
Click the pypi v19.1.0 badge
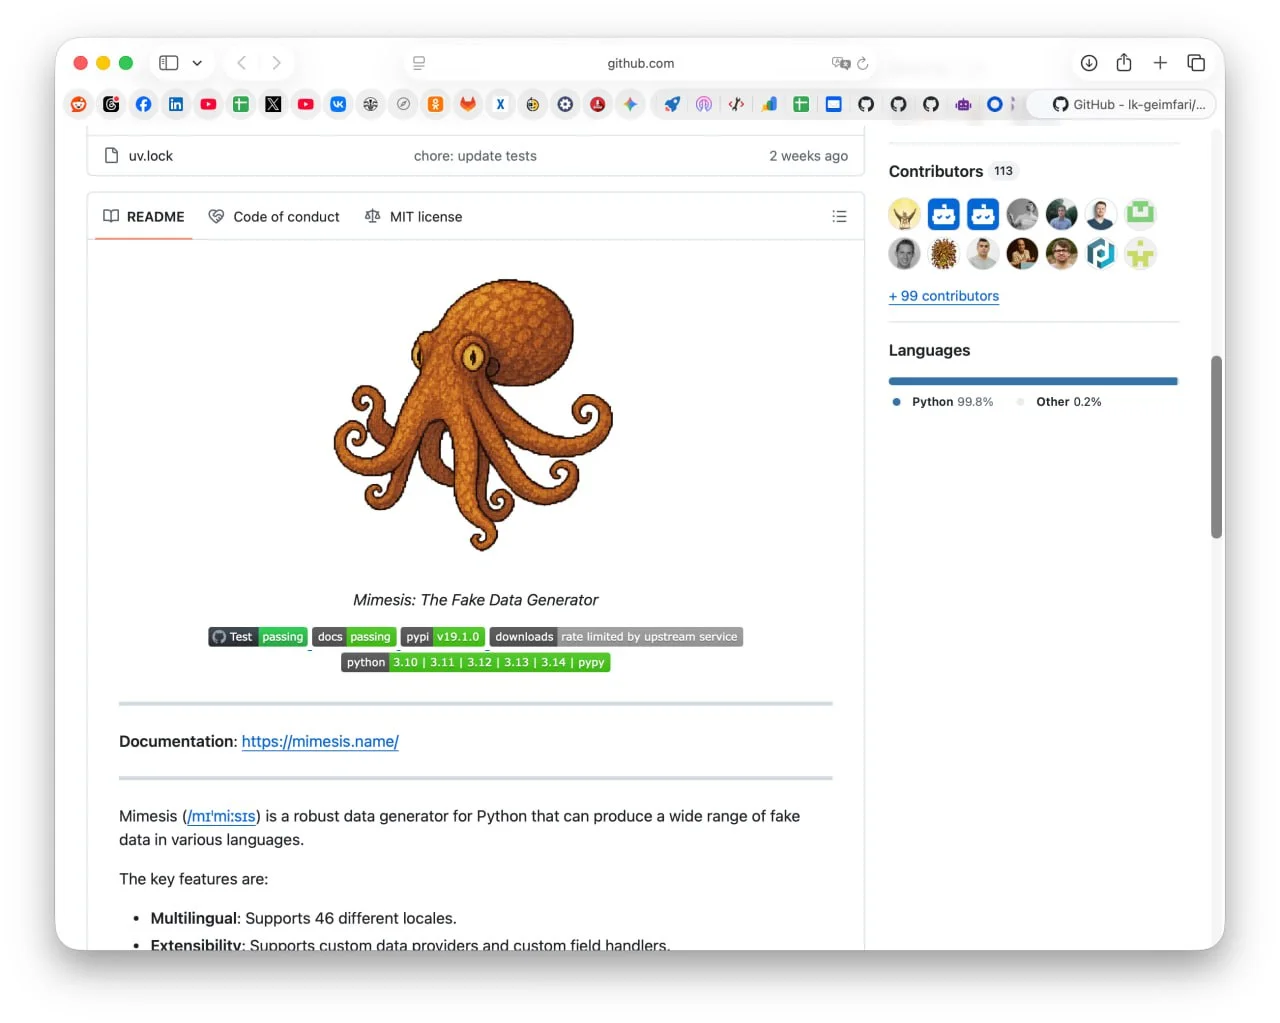click(443, 637)
